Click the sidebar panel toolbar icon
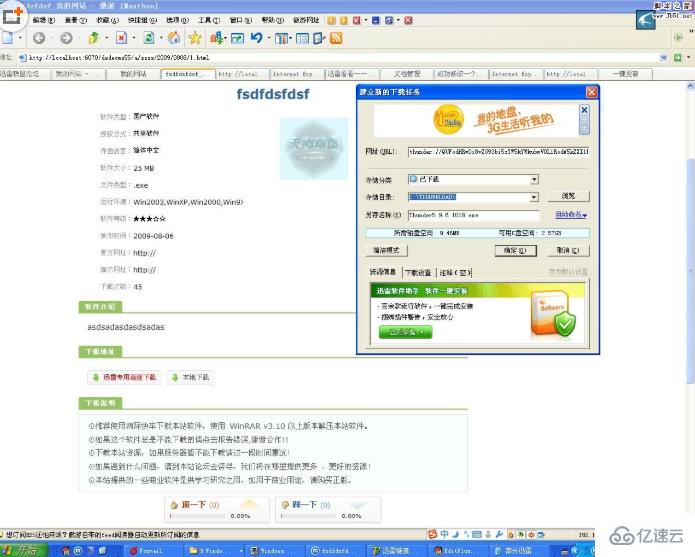 point(302,39)
